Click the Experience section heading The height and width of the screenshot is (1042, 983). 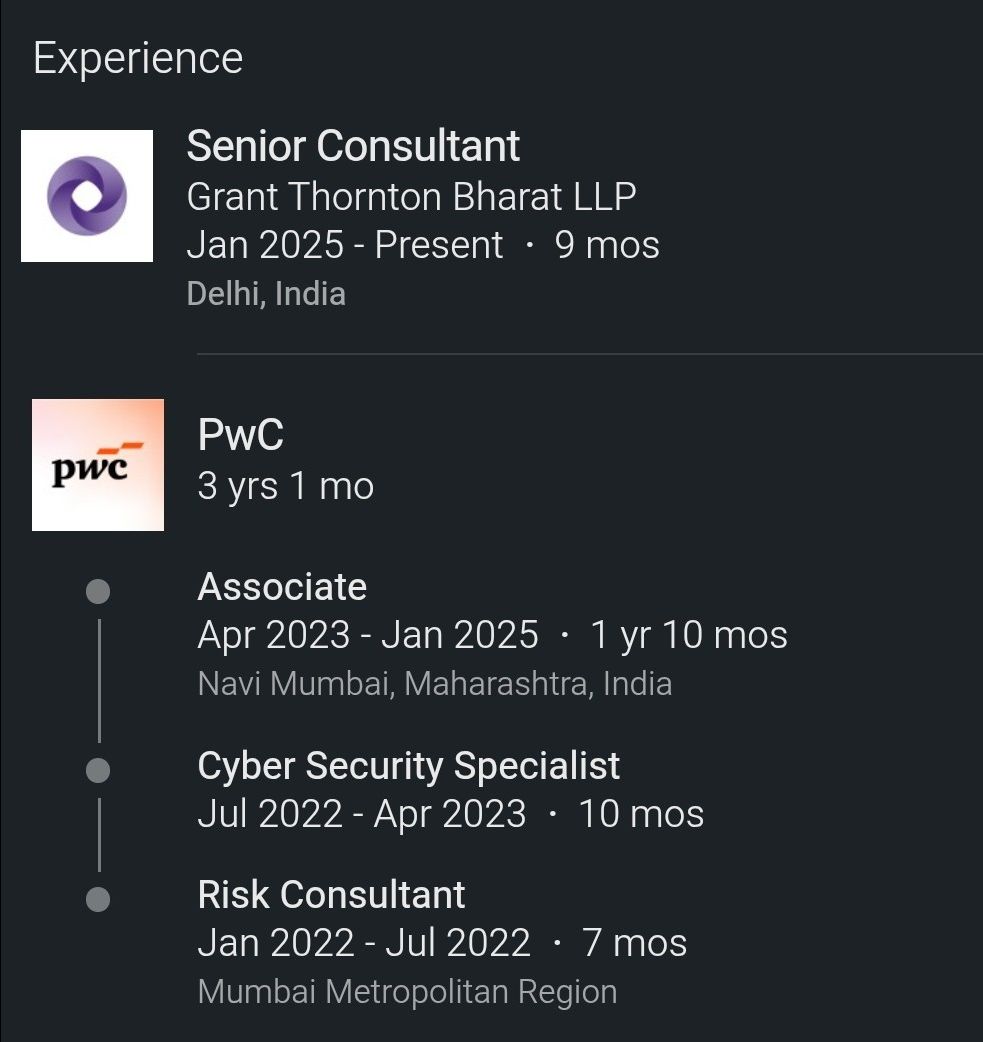(x=138, y=58)
